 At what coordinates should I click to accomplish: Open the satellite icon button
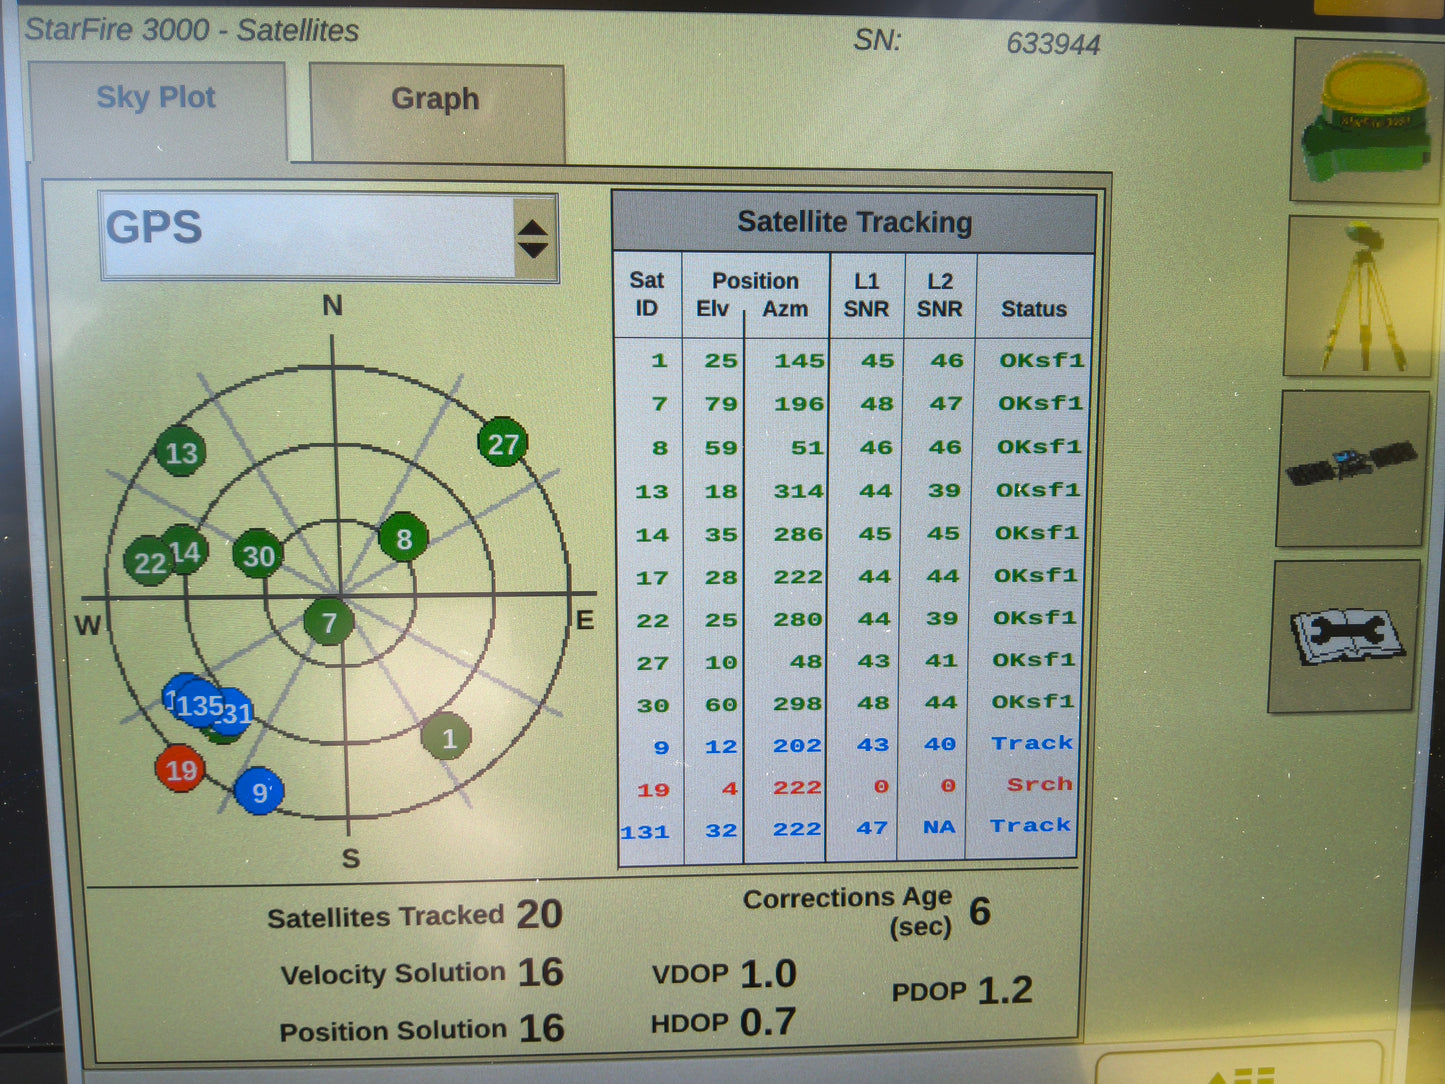click(1353, 468)
